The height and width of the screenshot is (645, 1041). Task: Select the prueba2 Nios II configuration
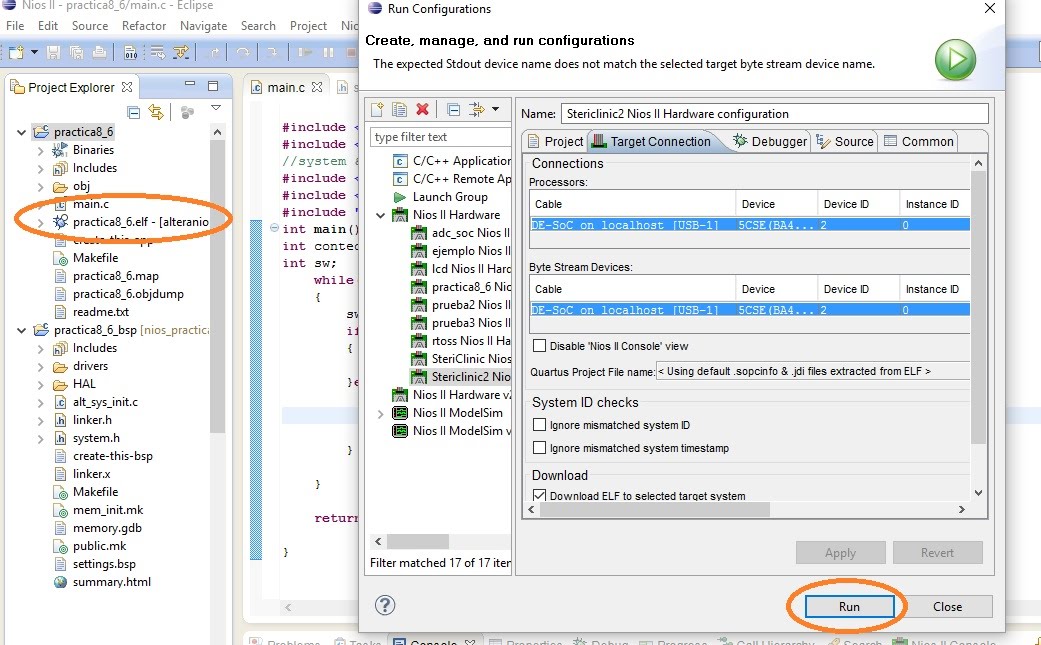461,305
